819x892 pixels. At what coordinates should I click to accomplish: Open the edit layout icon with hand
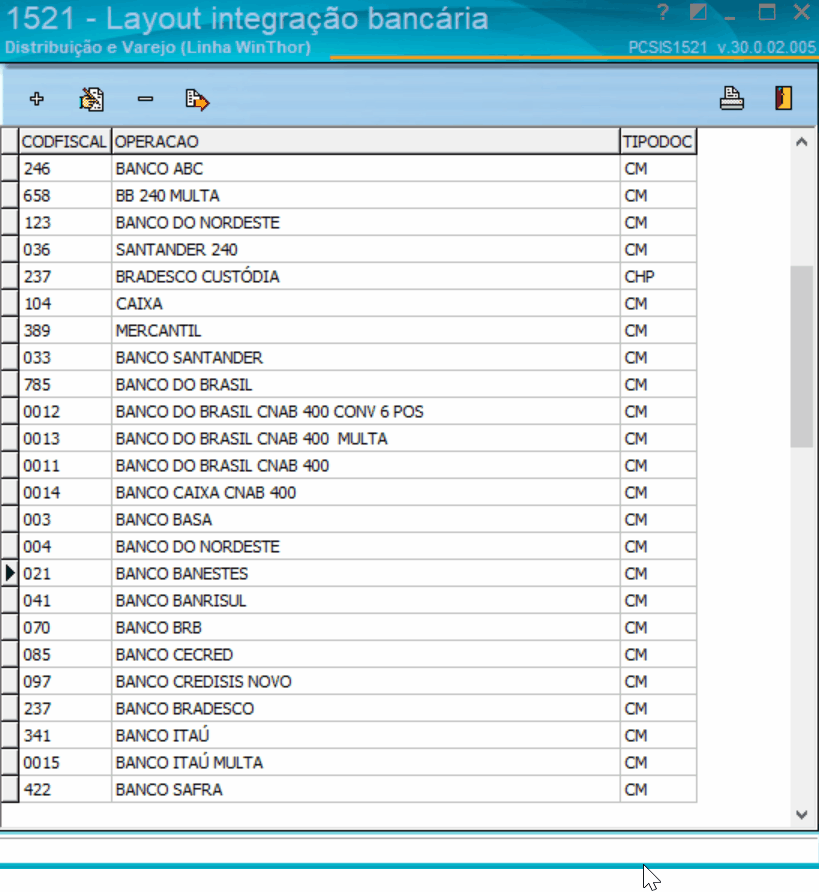91,99
